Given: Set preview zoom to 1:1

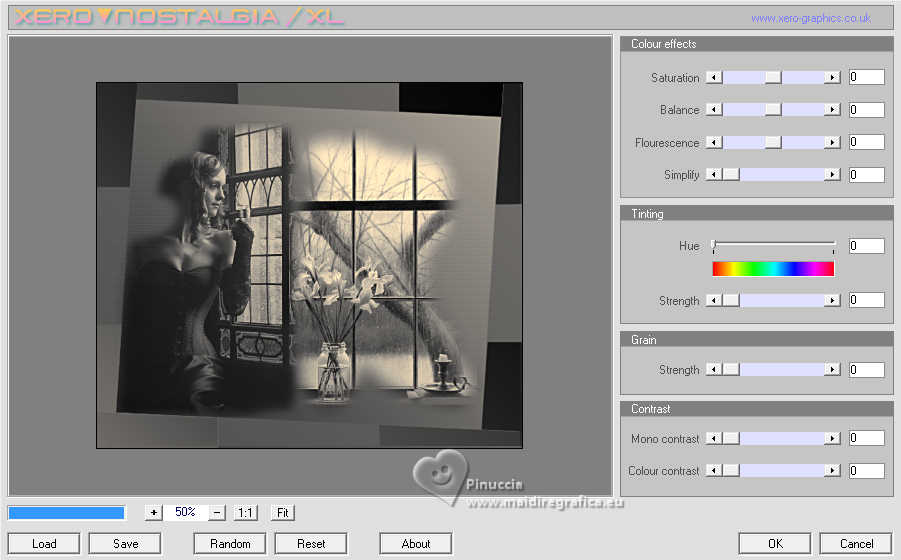Looking at the screenshot, I should coord(245,512).
